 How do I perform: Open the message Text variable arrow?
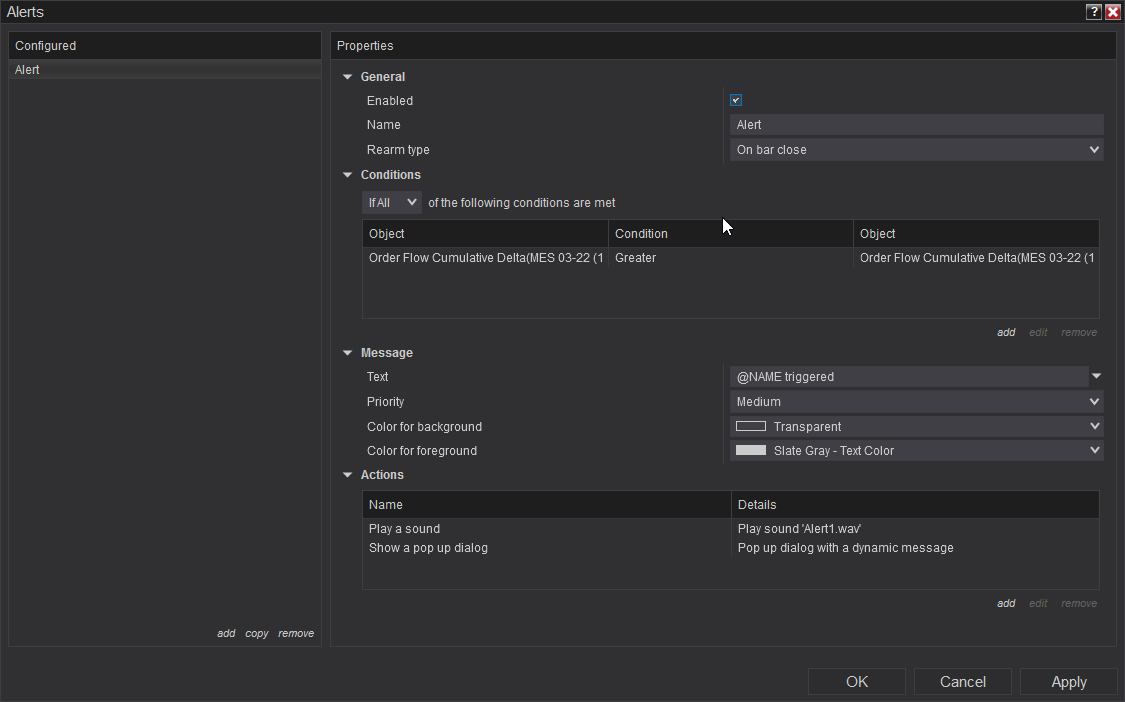coord(1096,377)
